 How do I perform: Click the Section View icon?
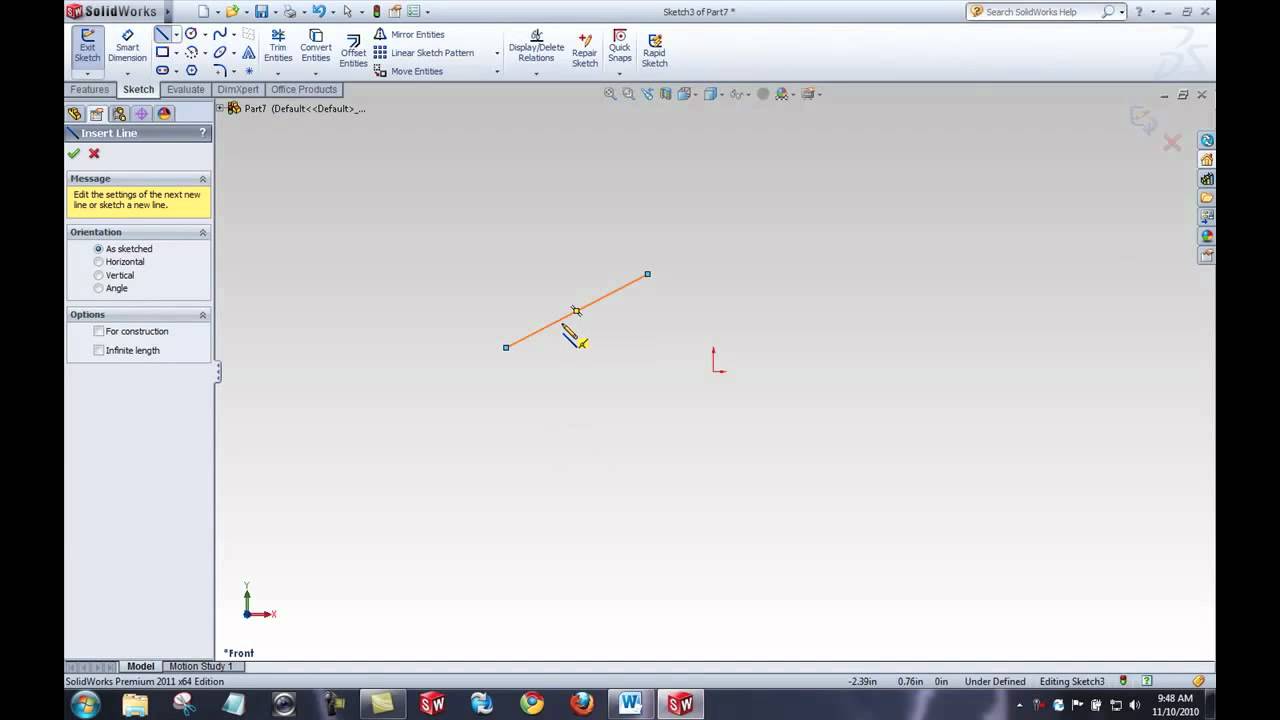click(666, 94)
